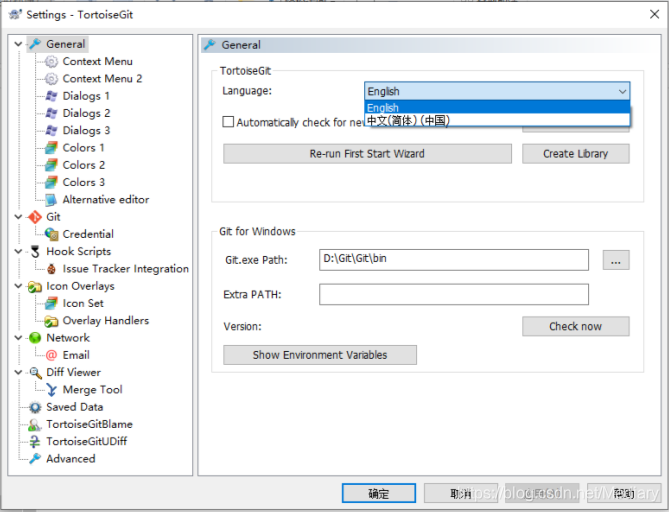The width and height of the screenshot is (669, 512).
Task: Click the Dialogs 2 windows icon
Action: coord(51,113)
